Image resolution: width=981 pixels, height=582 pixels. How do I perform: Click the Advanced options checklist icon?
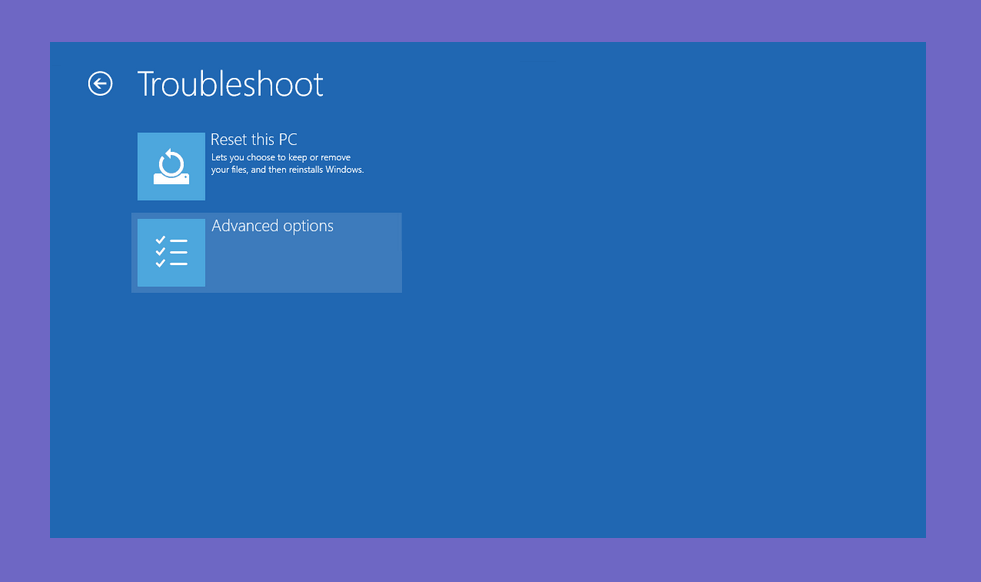click(x=171, y=253)
